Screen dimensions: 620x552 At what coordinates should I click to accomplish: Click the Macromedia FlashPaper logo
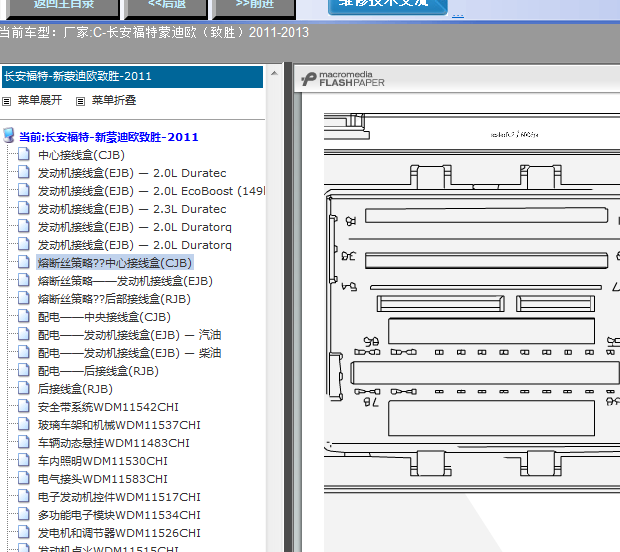(x=342, y=79)
